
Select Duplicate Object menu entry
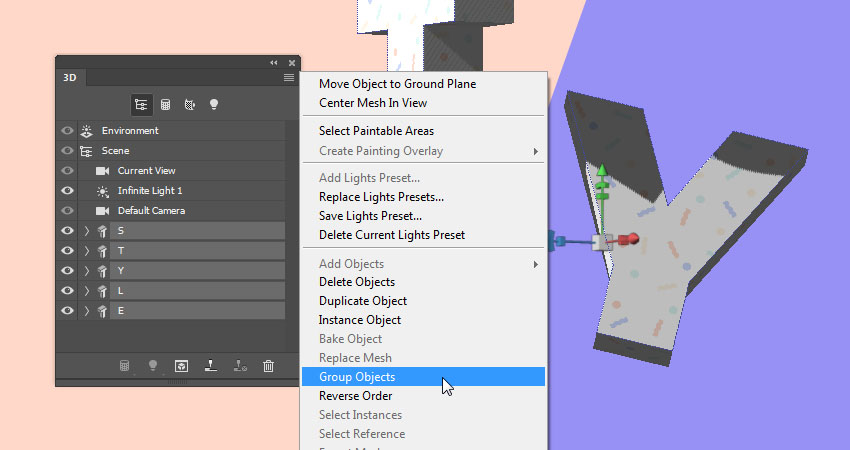point(363,301)
